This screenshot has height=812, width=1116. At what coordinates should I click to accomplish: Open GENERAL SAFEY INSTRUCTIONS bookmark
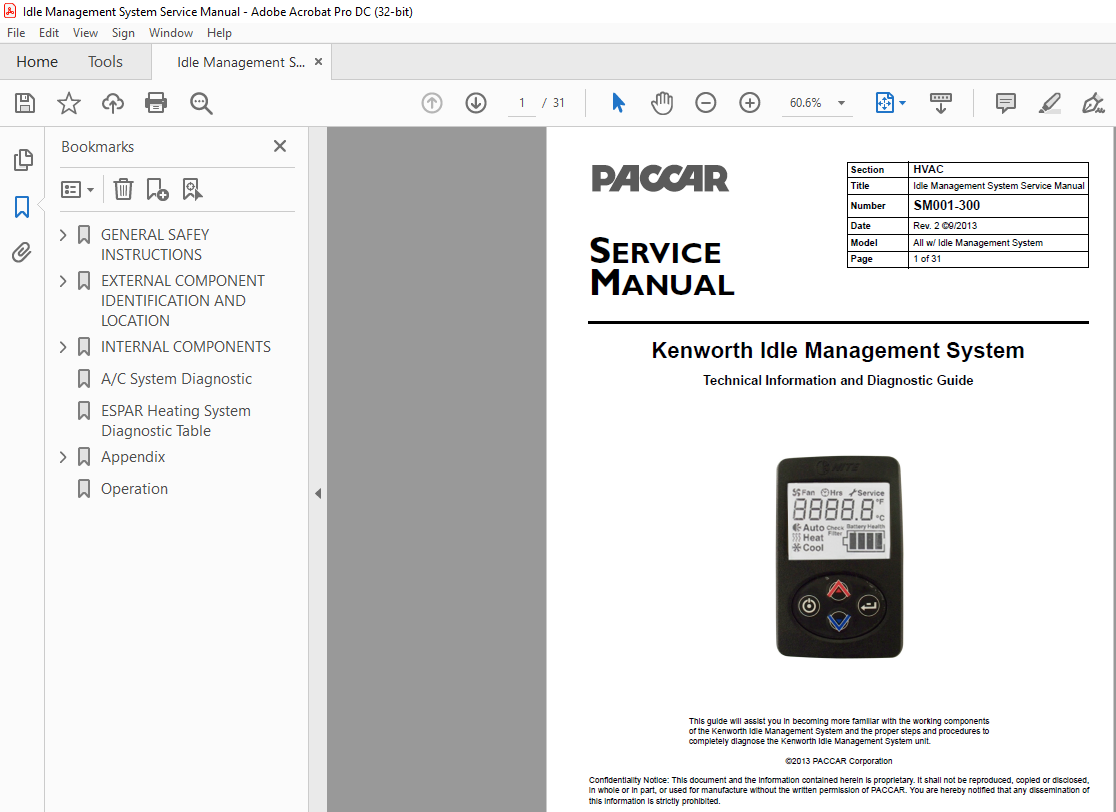point(155,245)
